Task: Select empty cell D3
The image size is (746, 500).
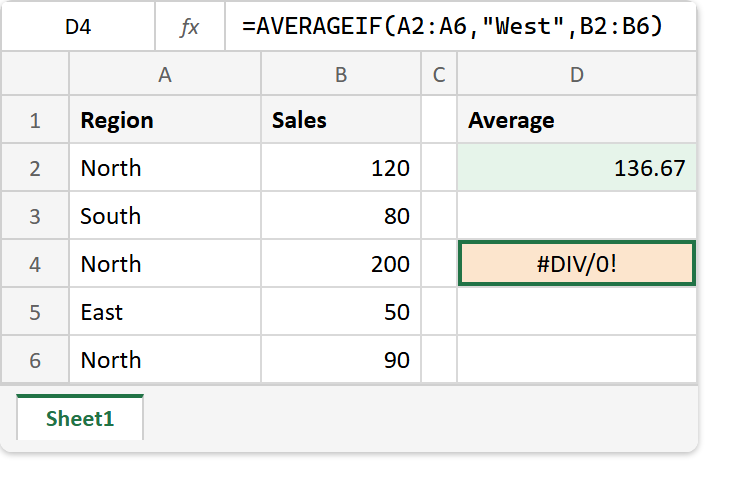Action: pos(577,216)
